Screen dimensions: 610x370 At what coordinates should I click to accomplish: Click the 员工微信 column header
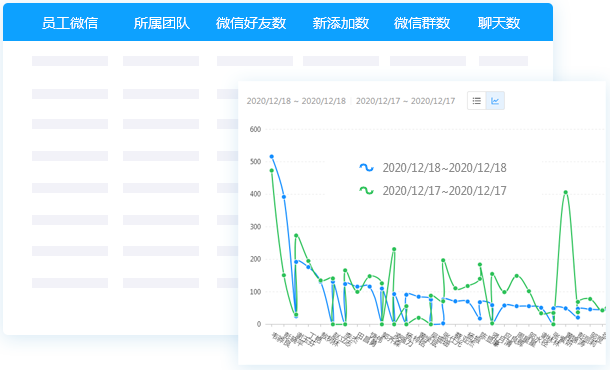pos(70,23)
